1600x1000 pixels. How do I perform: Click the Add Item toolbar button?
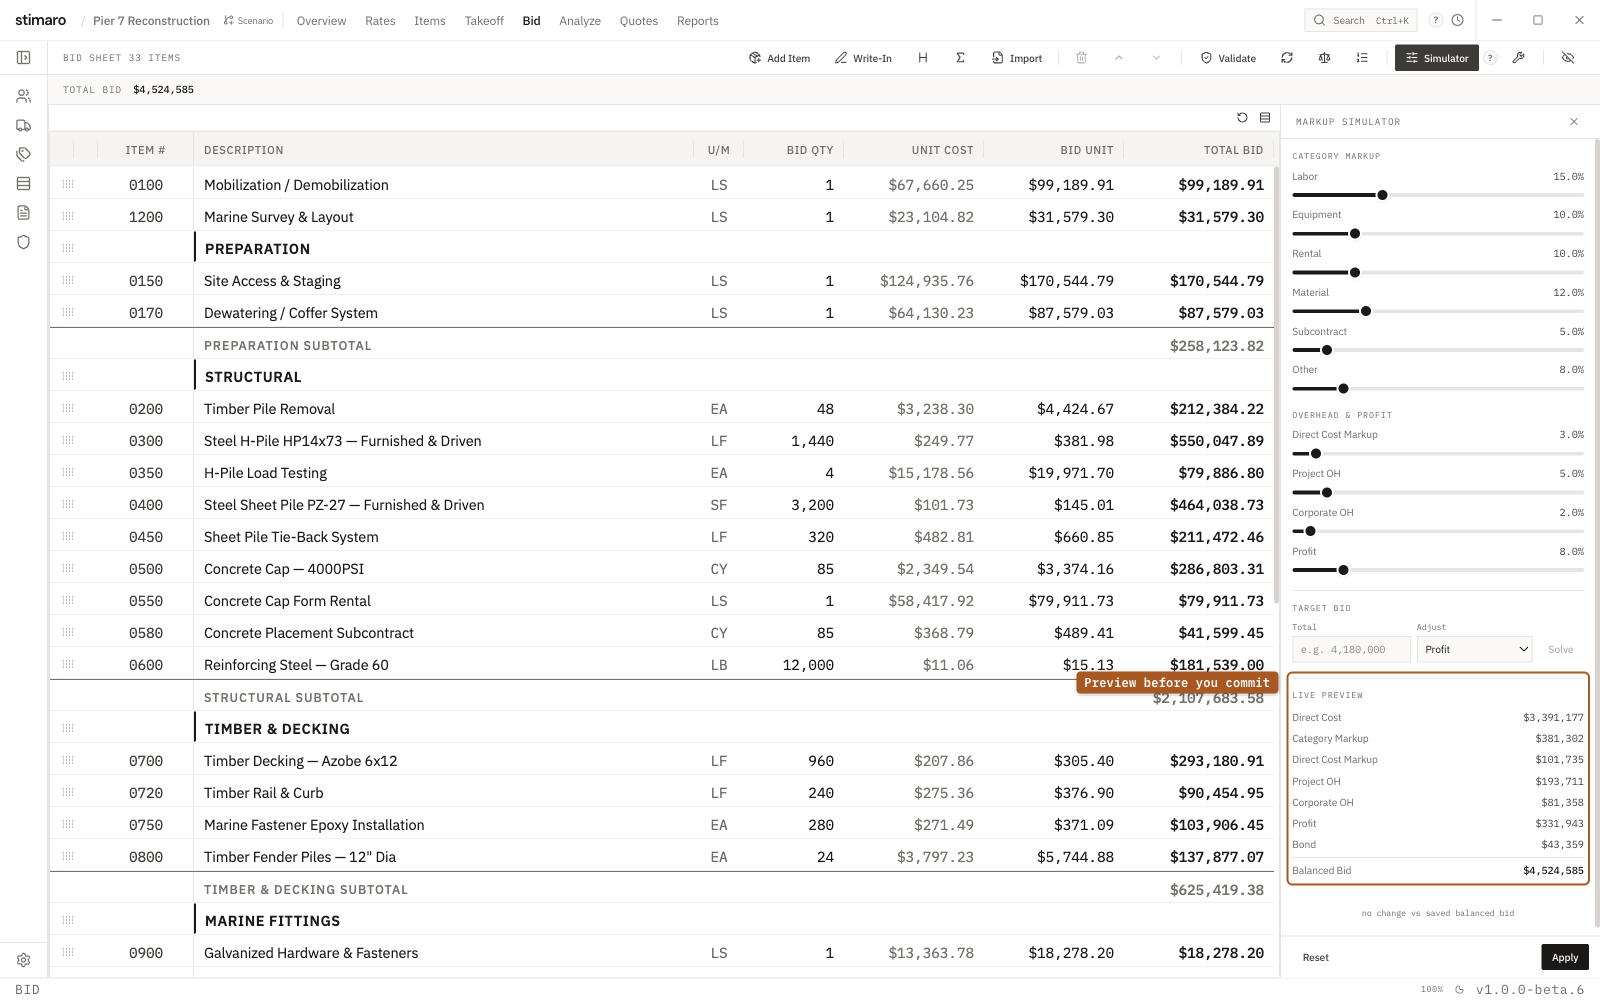[779, 58]
